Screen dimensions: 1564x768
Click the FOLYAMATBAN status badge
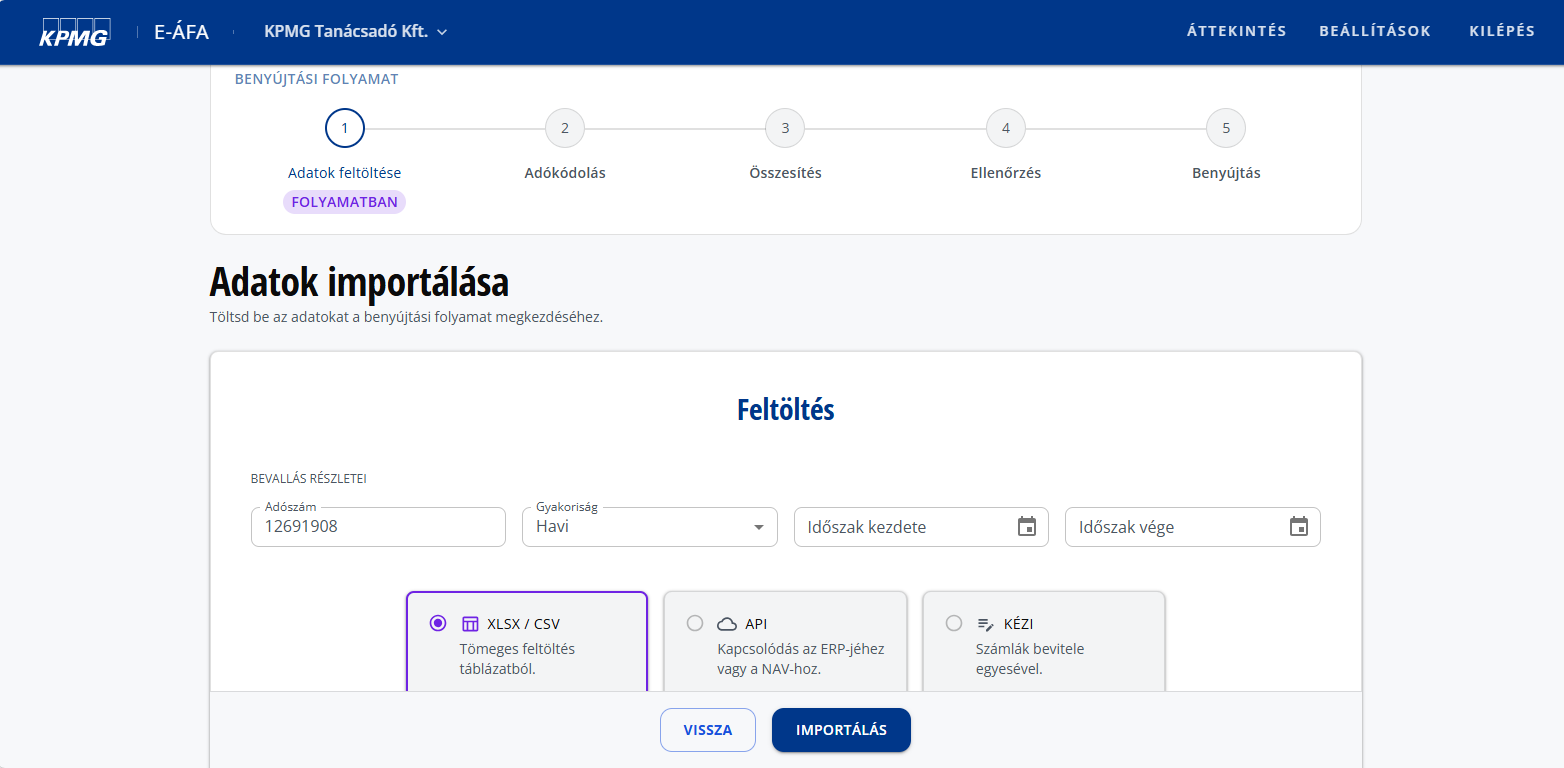coord(345,202)
